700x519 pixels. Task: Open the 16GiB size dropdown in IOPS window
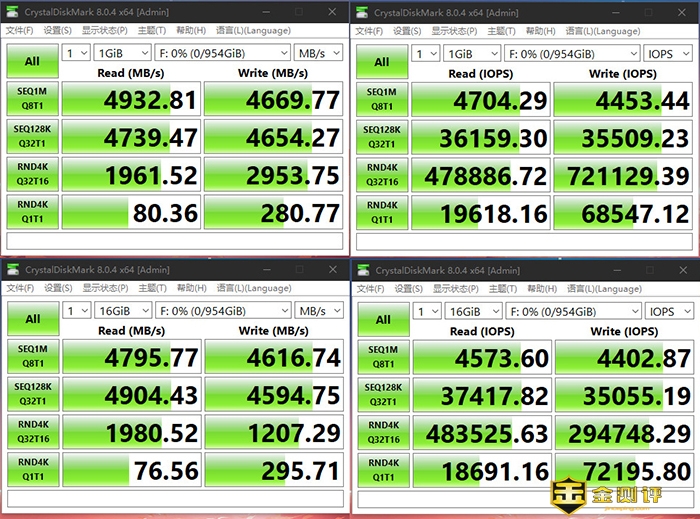[x=474, y=311]
